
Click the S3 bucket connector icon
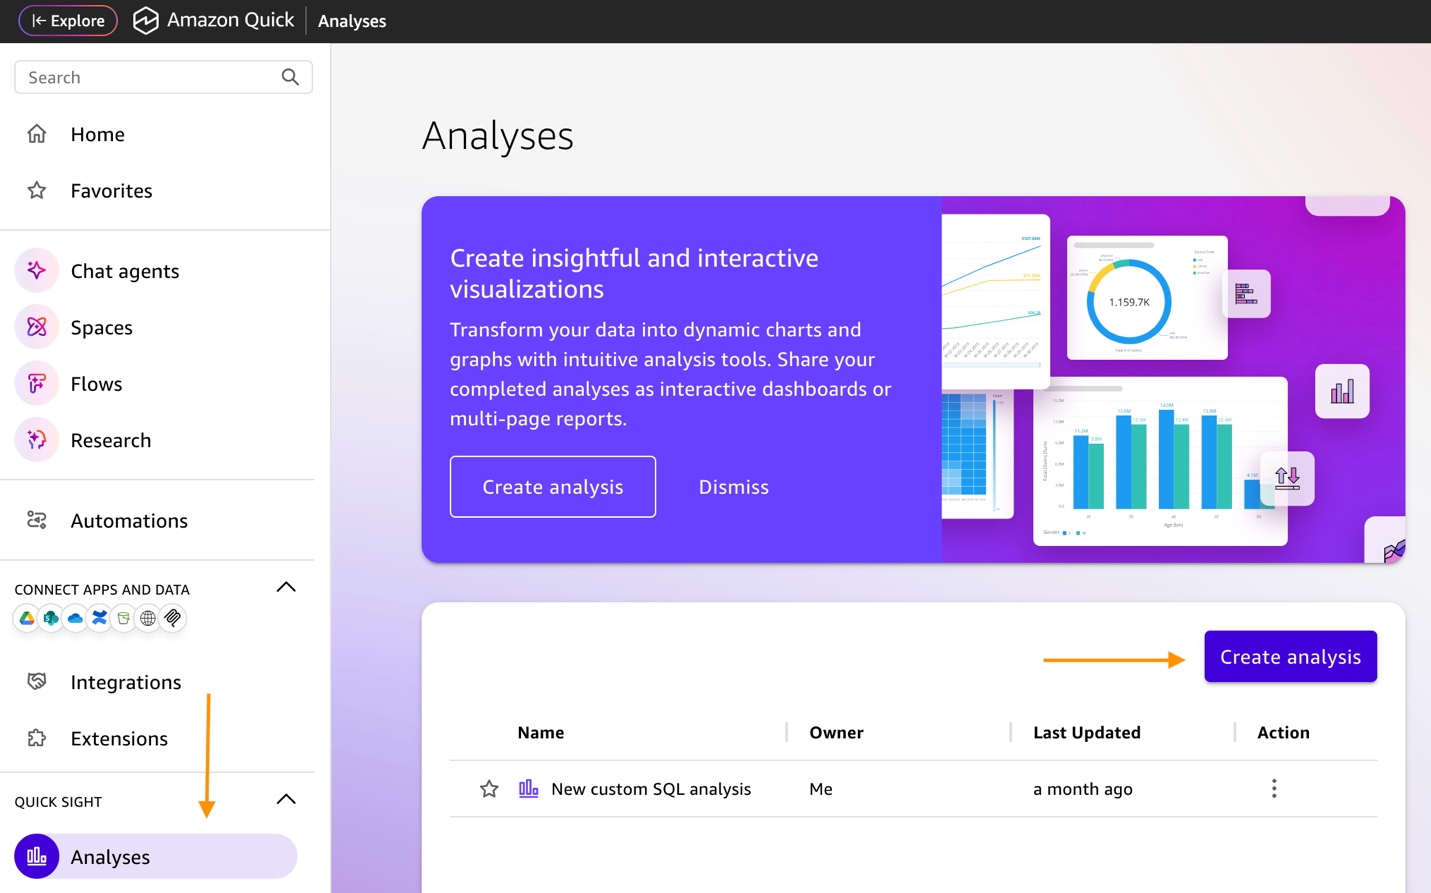124,618
